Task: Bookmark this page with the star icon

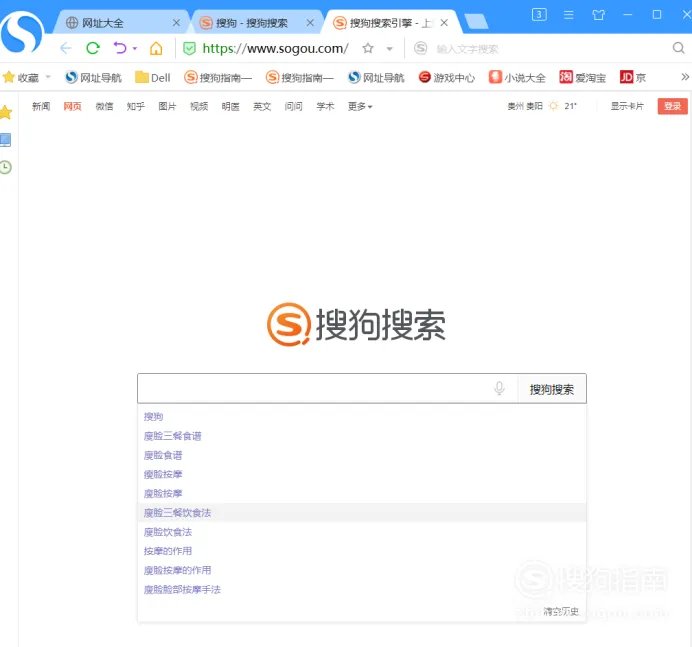Action: tap(368, 48)
